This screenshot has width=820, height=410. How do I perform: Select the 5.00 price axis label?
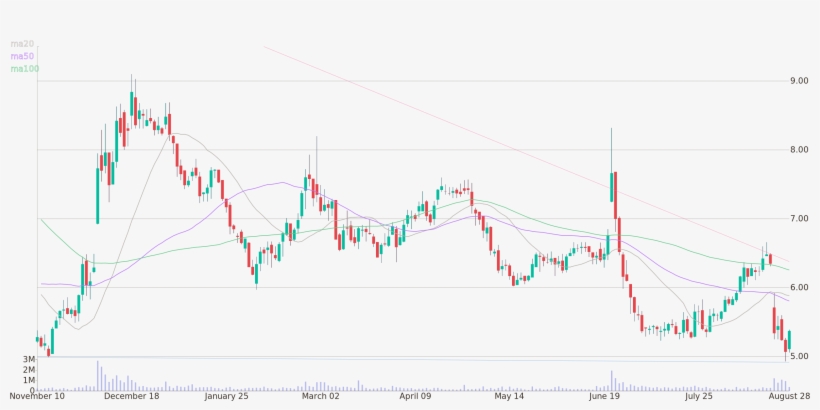(x=799, y=356)
